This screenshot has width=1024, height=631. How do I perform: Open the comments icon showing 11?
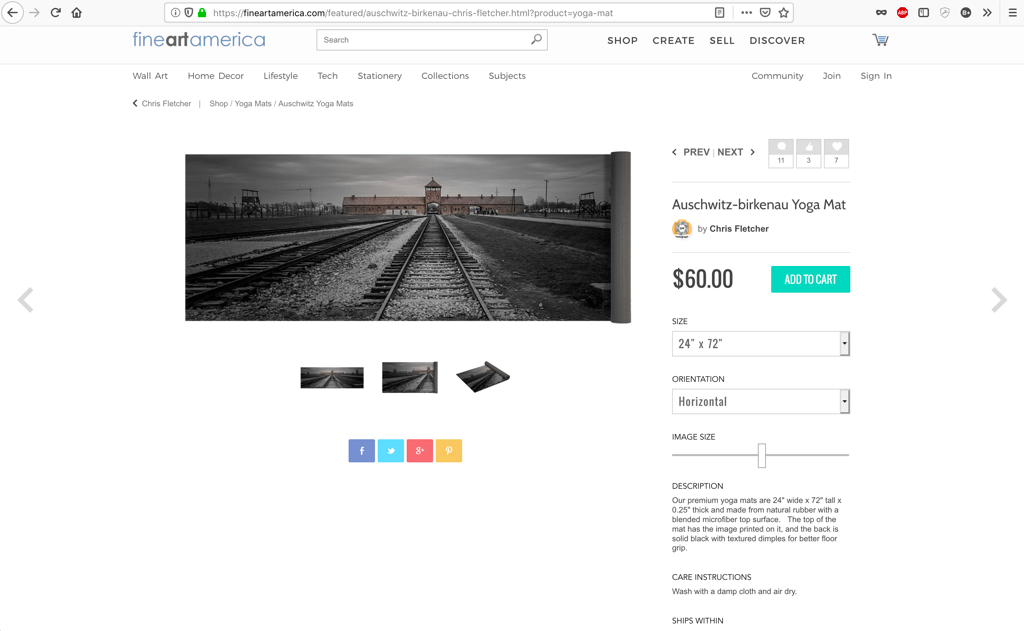point(781,153)
